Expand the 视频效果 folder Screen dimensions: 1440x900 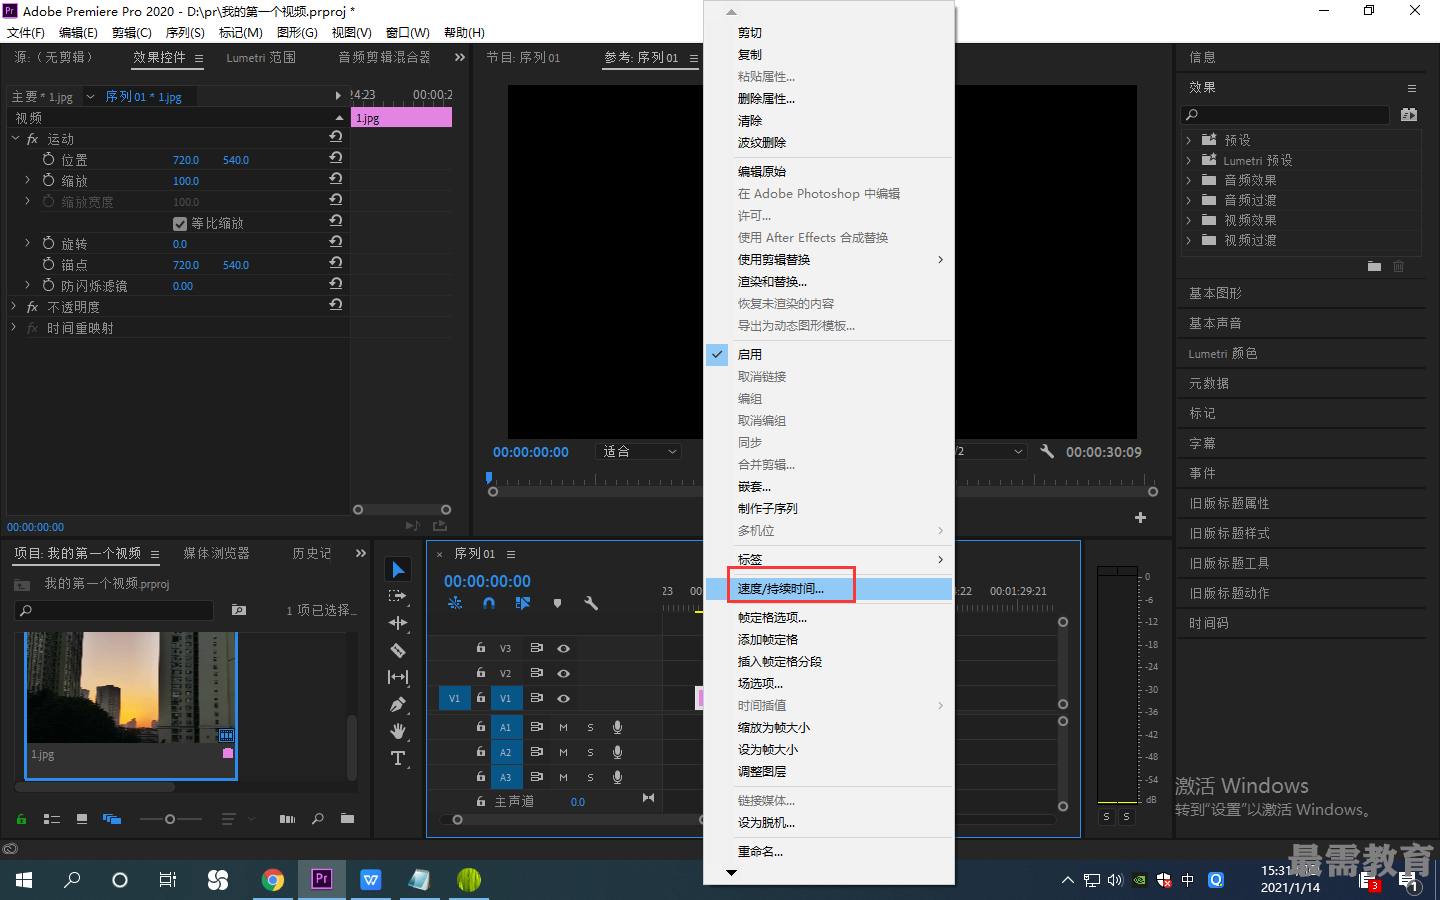point(1188,220)
